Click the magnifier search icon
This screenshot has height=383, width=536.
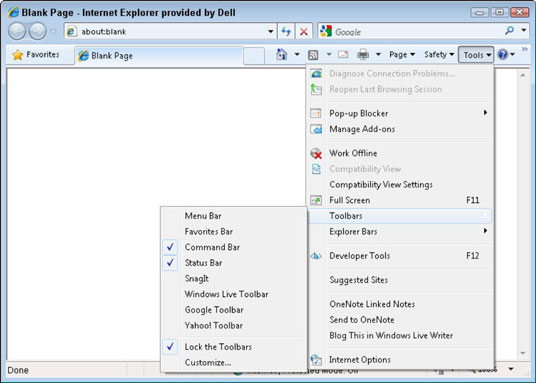click(509, 31)
